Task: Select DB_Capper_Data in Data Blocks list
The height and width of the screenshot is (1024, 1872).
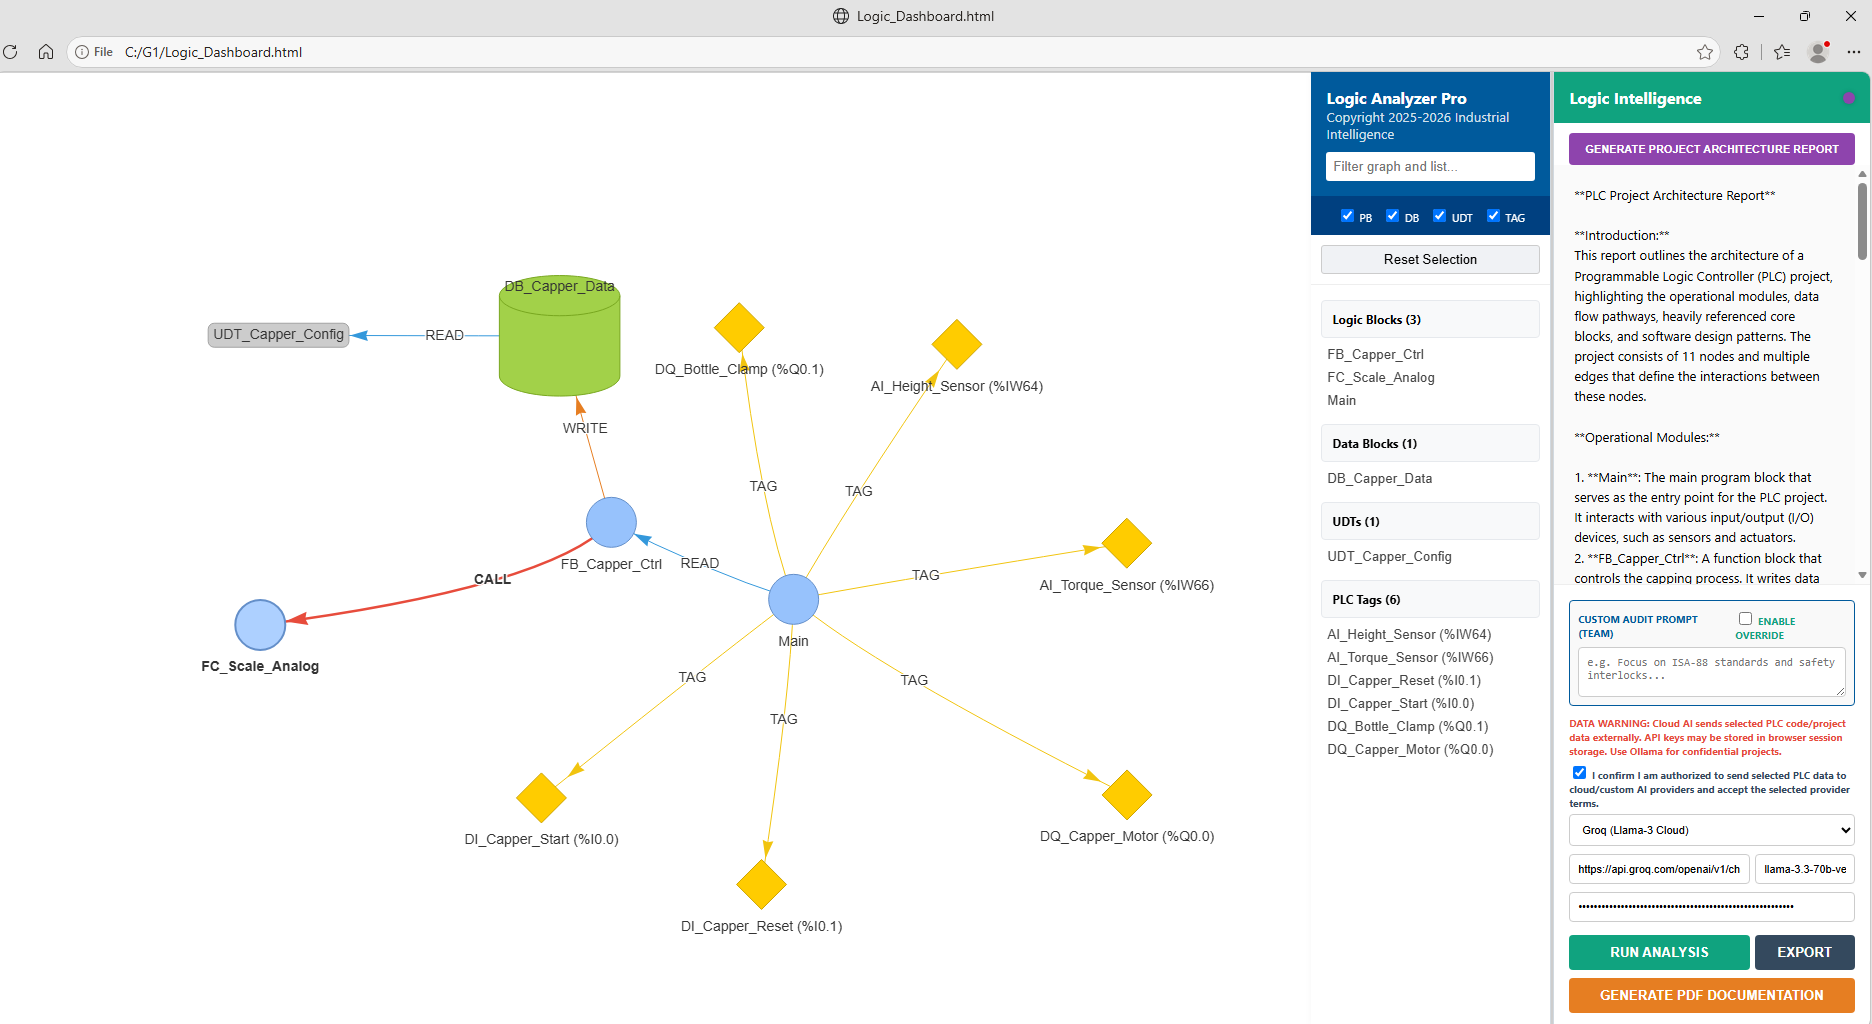Action: pos(1379,478)
